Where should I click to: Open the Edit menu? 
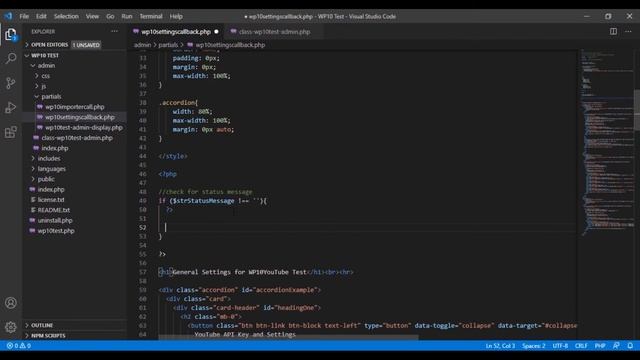(x=41, y=16)
